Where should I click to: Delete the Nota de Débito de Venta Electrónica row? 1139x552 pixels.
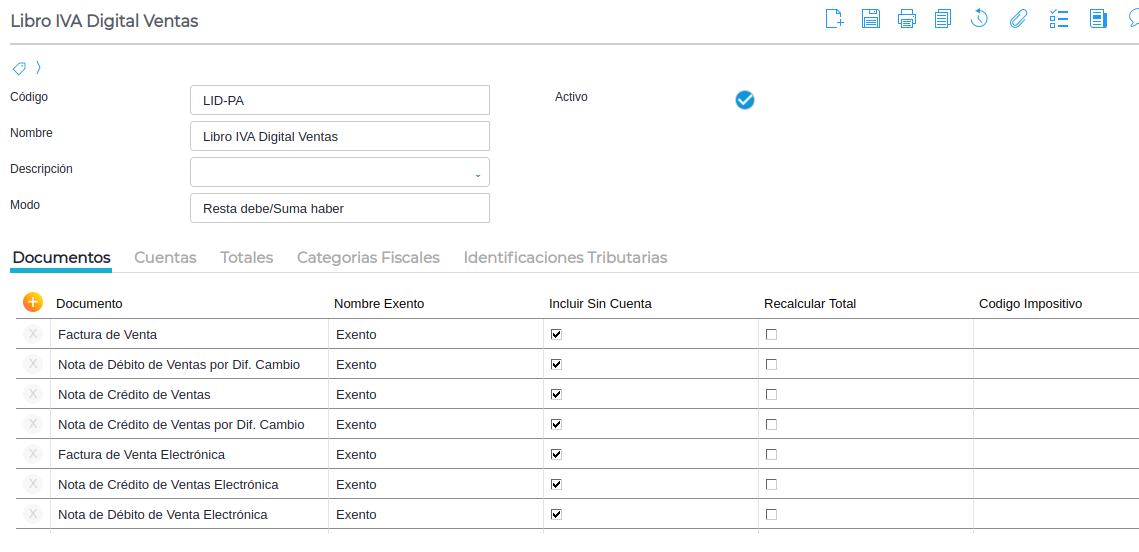[33, 514]
